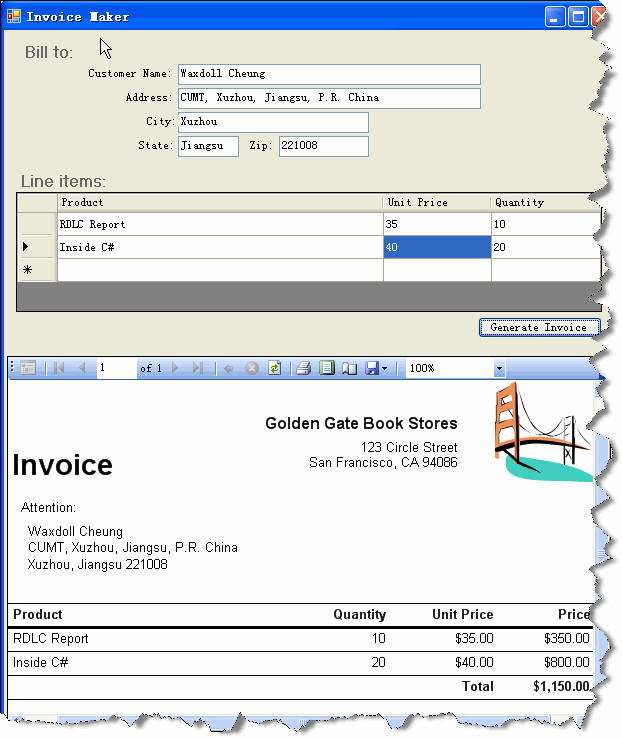622x738 pixels.
Task: Jump to last report page
Action: (198, 368)
